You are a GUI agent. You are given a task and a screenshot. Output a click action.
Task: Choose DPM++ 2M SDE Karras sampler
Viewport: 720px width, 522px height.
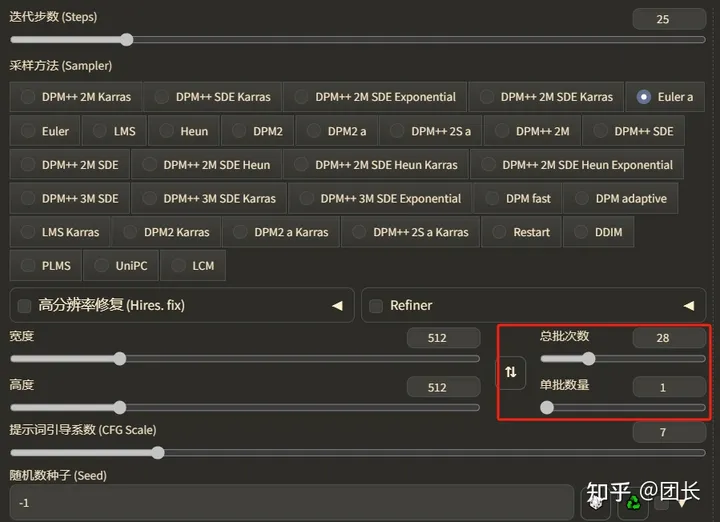[x=546, y=97]
